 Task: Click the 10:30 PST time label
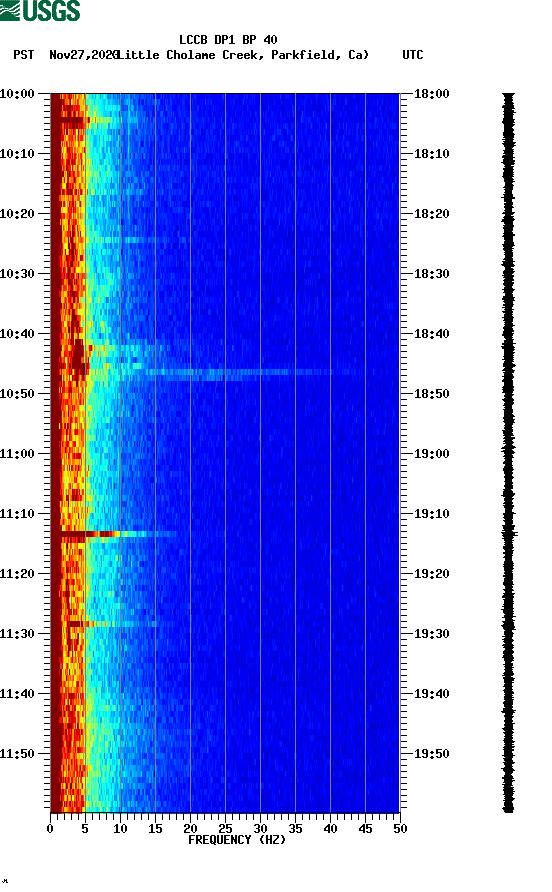[17, 274]
